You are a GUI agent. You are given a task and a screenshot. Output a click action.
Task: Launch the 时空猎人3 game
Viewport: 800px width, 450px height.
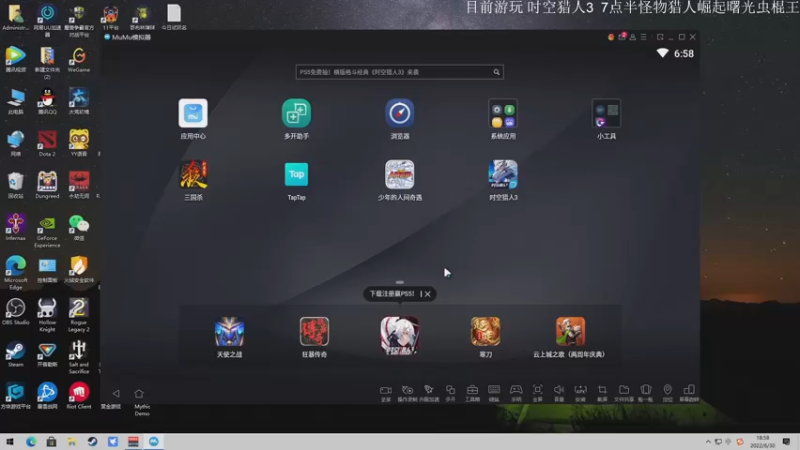503,174
